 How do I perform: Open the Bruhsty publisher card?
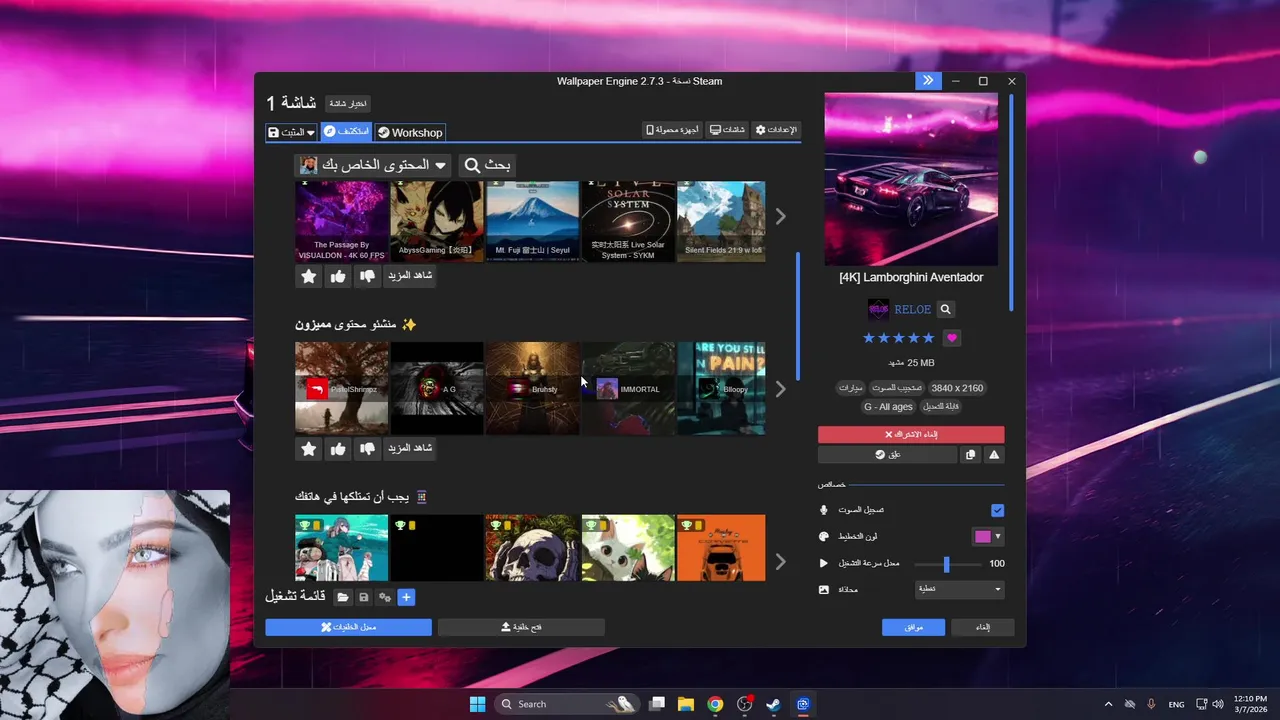coord(532,389)
